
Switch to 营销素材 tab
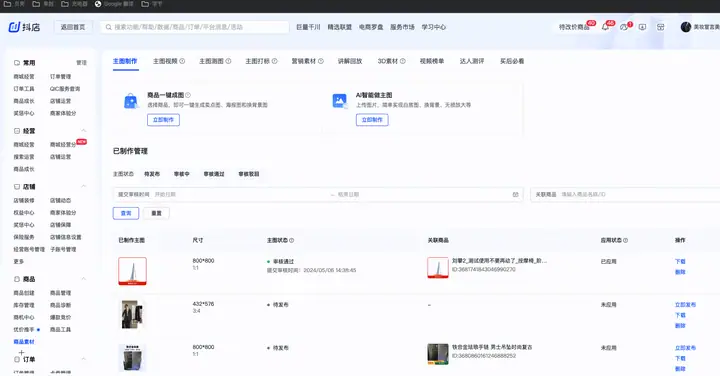click(x=304, y=61)
